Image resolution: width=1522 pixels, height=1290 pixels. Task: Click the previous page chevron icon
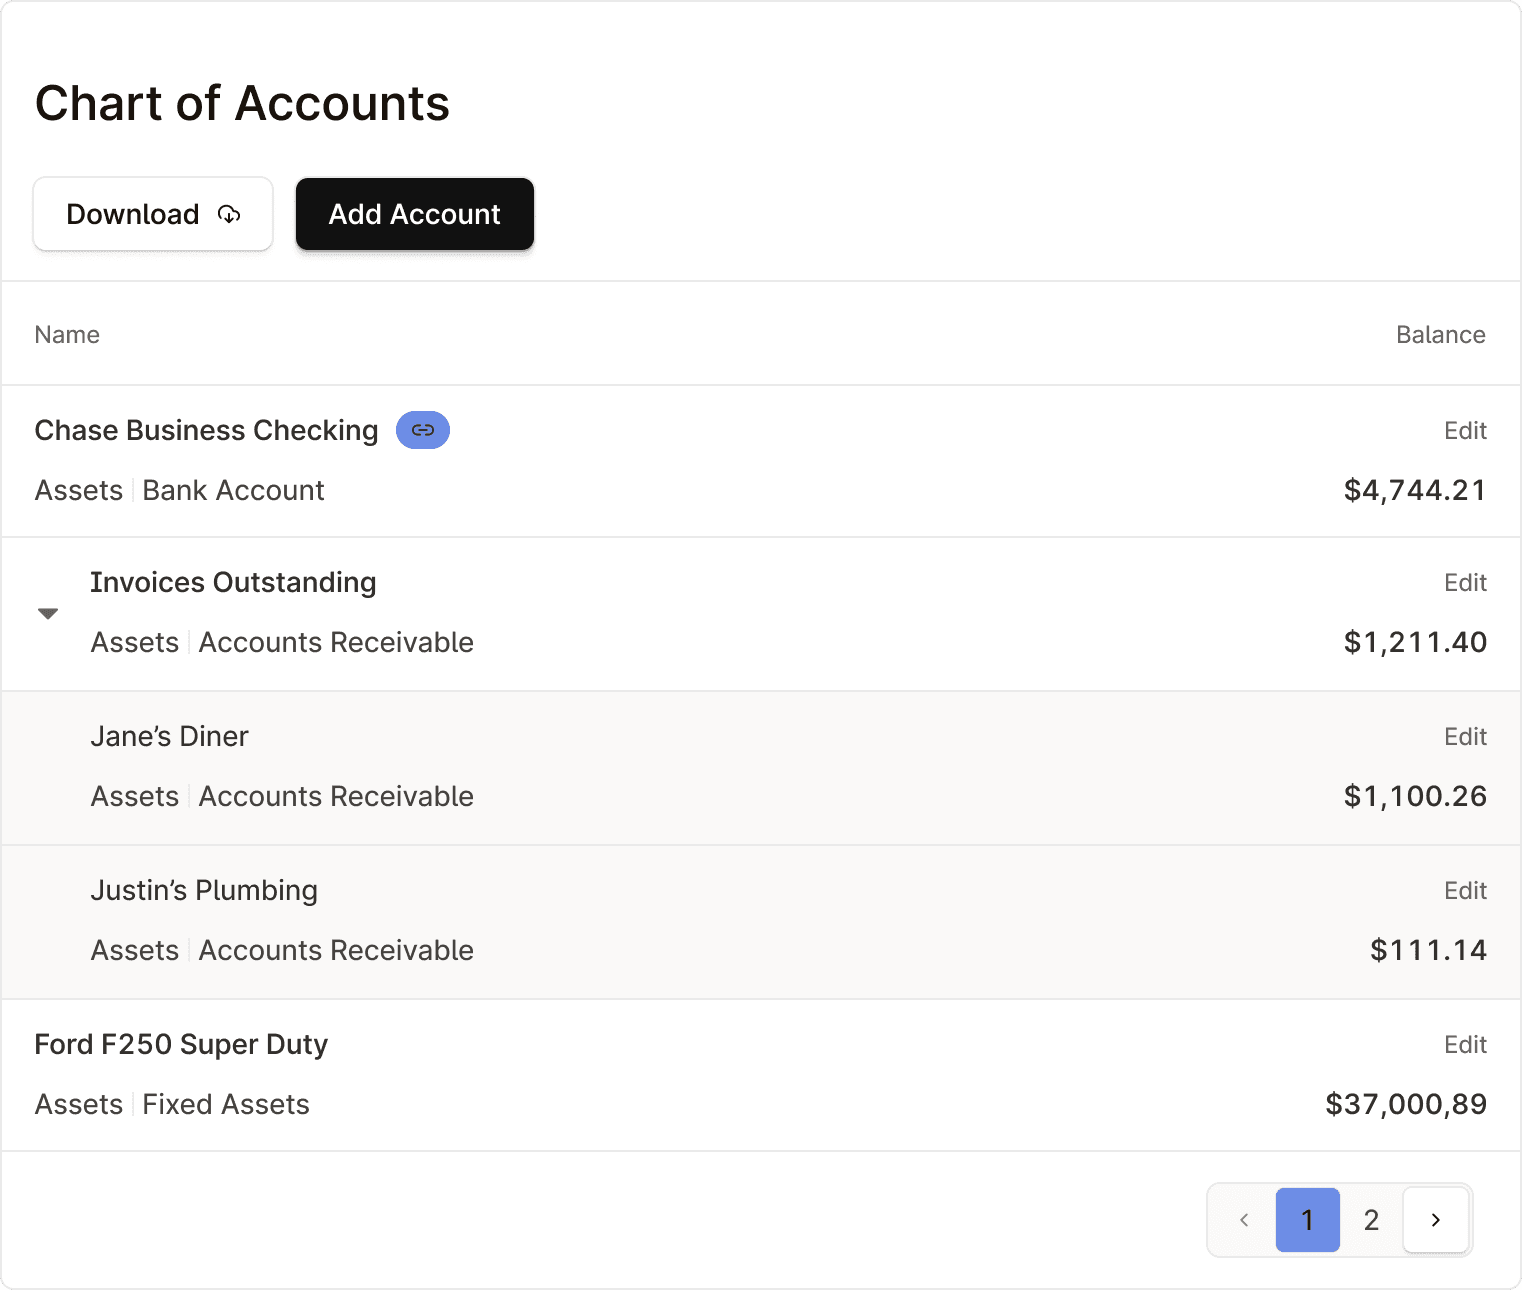coord(1243,1220)
